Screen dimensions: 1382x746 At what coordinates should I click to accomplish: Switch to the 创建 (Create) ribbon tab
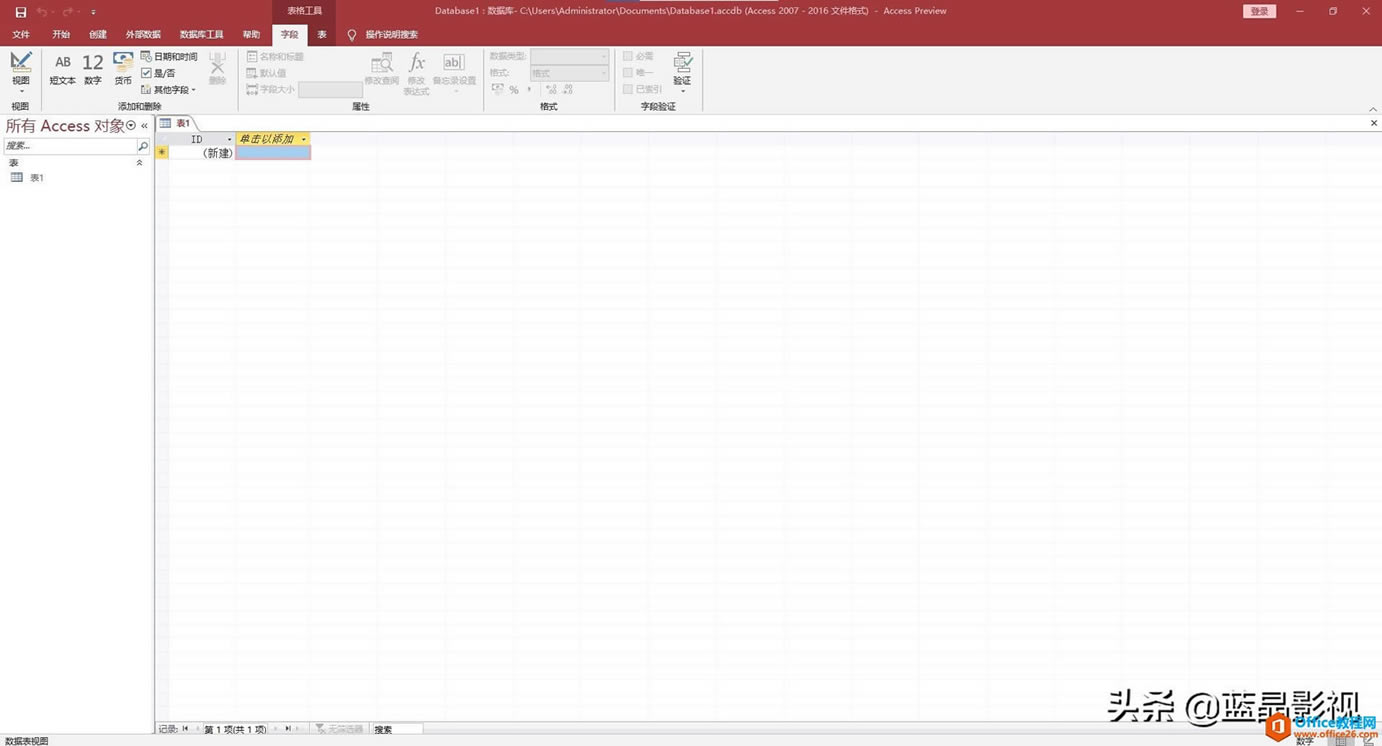[97, 33]
